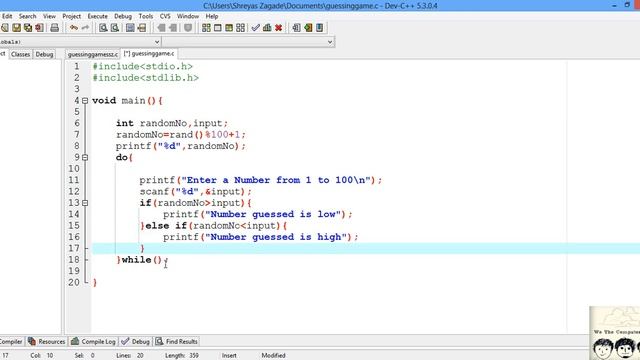
Task: Click the Print toolbar icon
Action: pyautogui.click(x=54, y=28)
